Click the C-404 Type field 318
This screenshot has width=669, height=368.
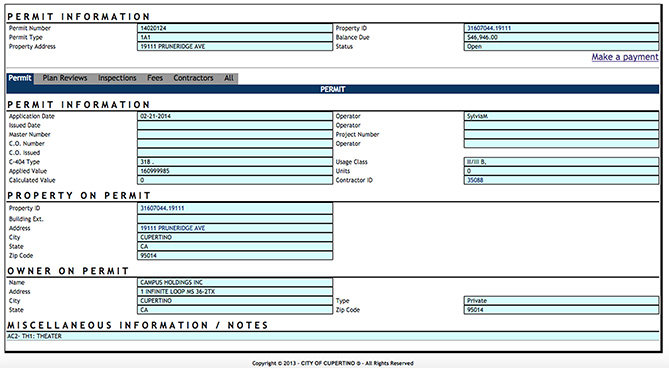(235, 162)
